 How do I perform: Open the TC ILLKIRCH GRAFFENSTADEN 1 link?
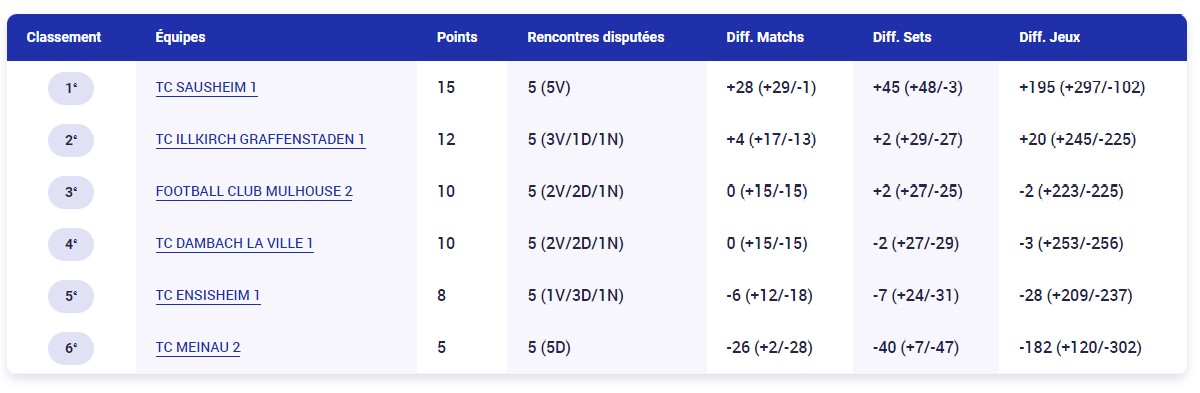pos(260,139)
